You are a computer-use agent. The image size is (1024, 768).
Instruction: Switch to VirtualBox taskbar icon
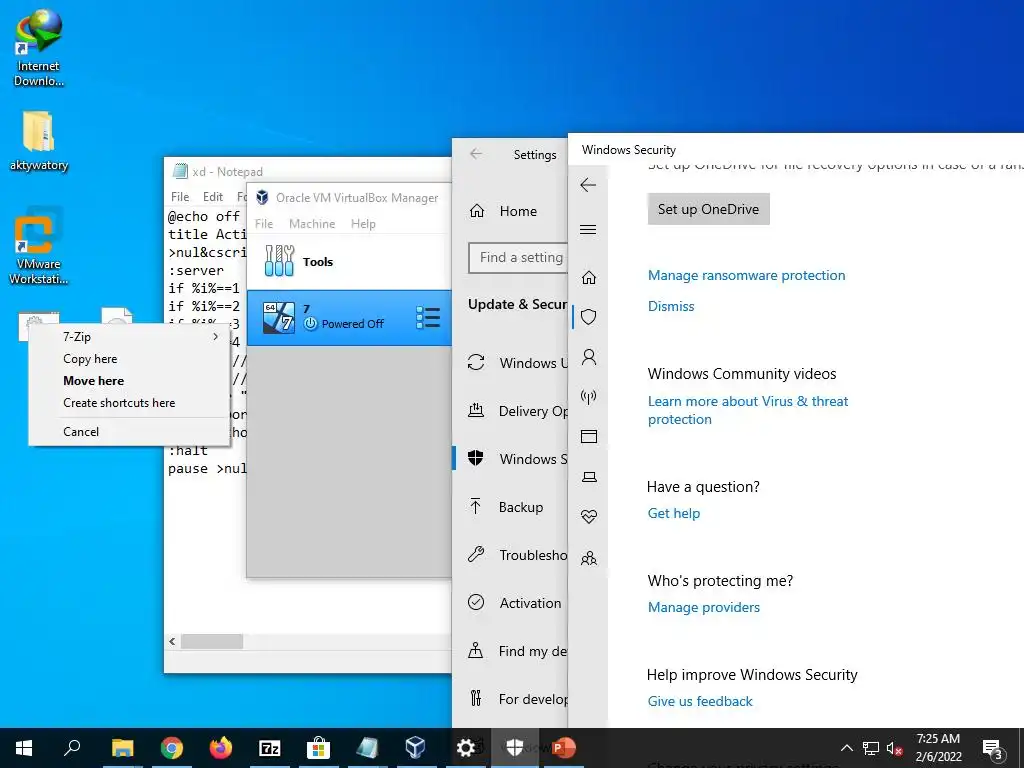tap(415, 748)
